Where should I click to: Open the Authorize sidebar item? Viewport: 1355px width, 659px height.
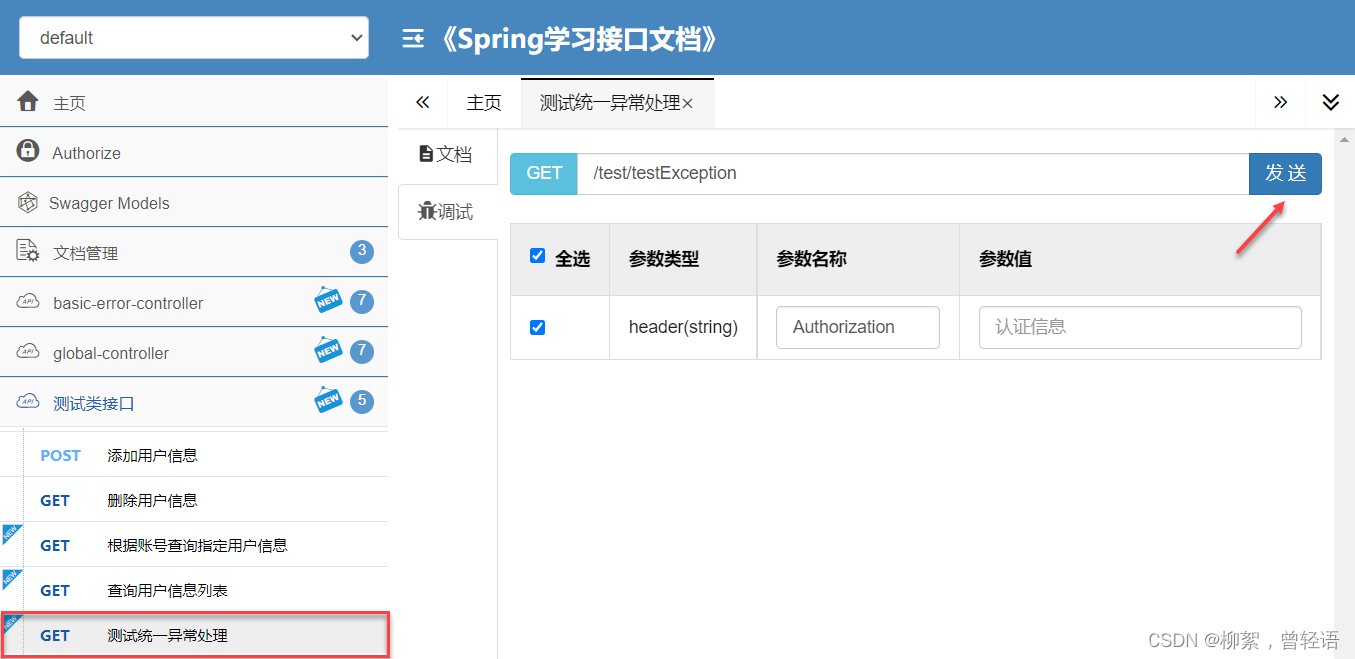pos(194,152)
